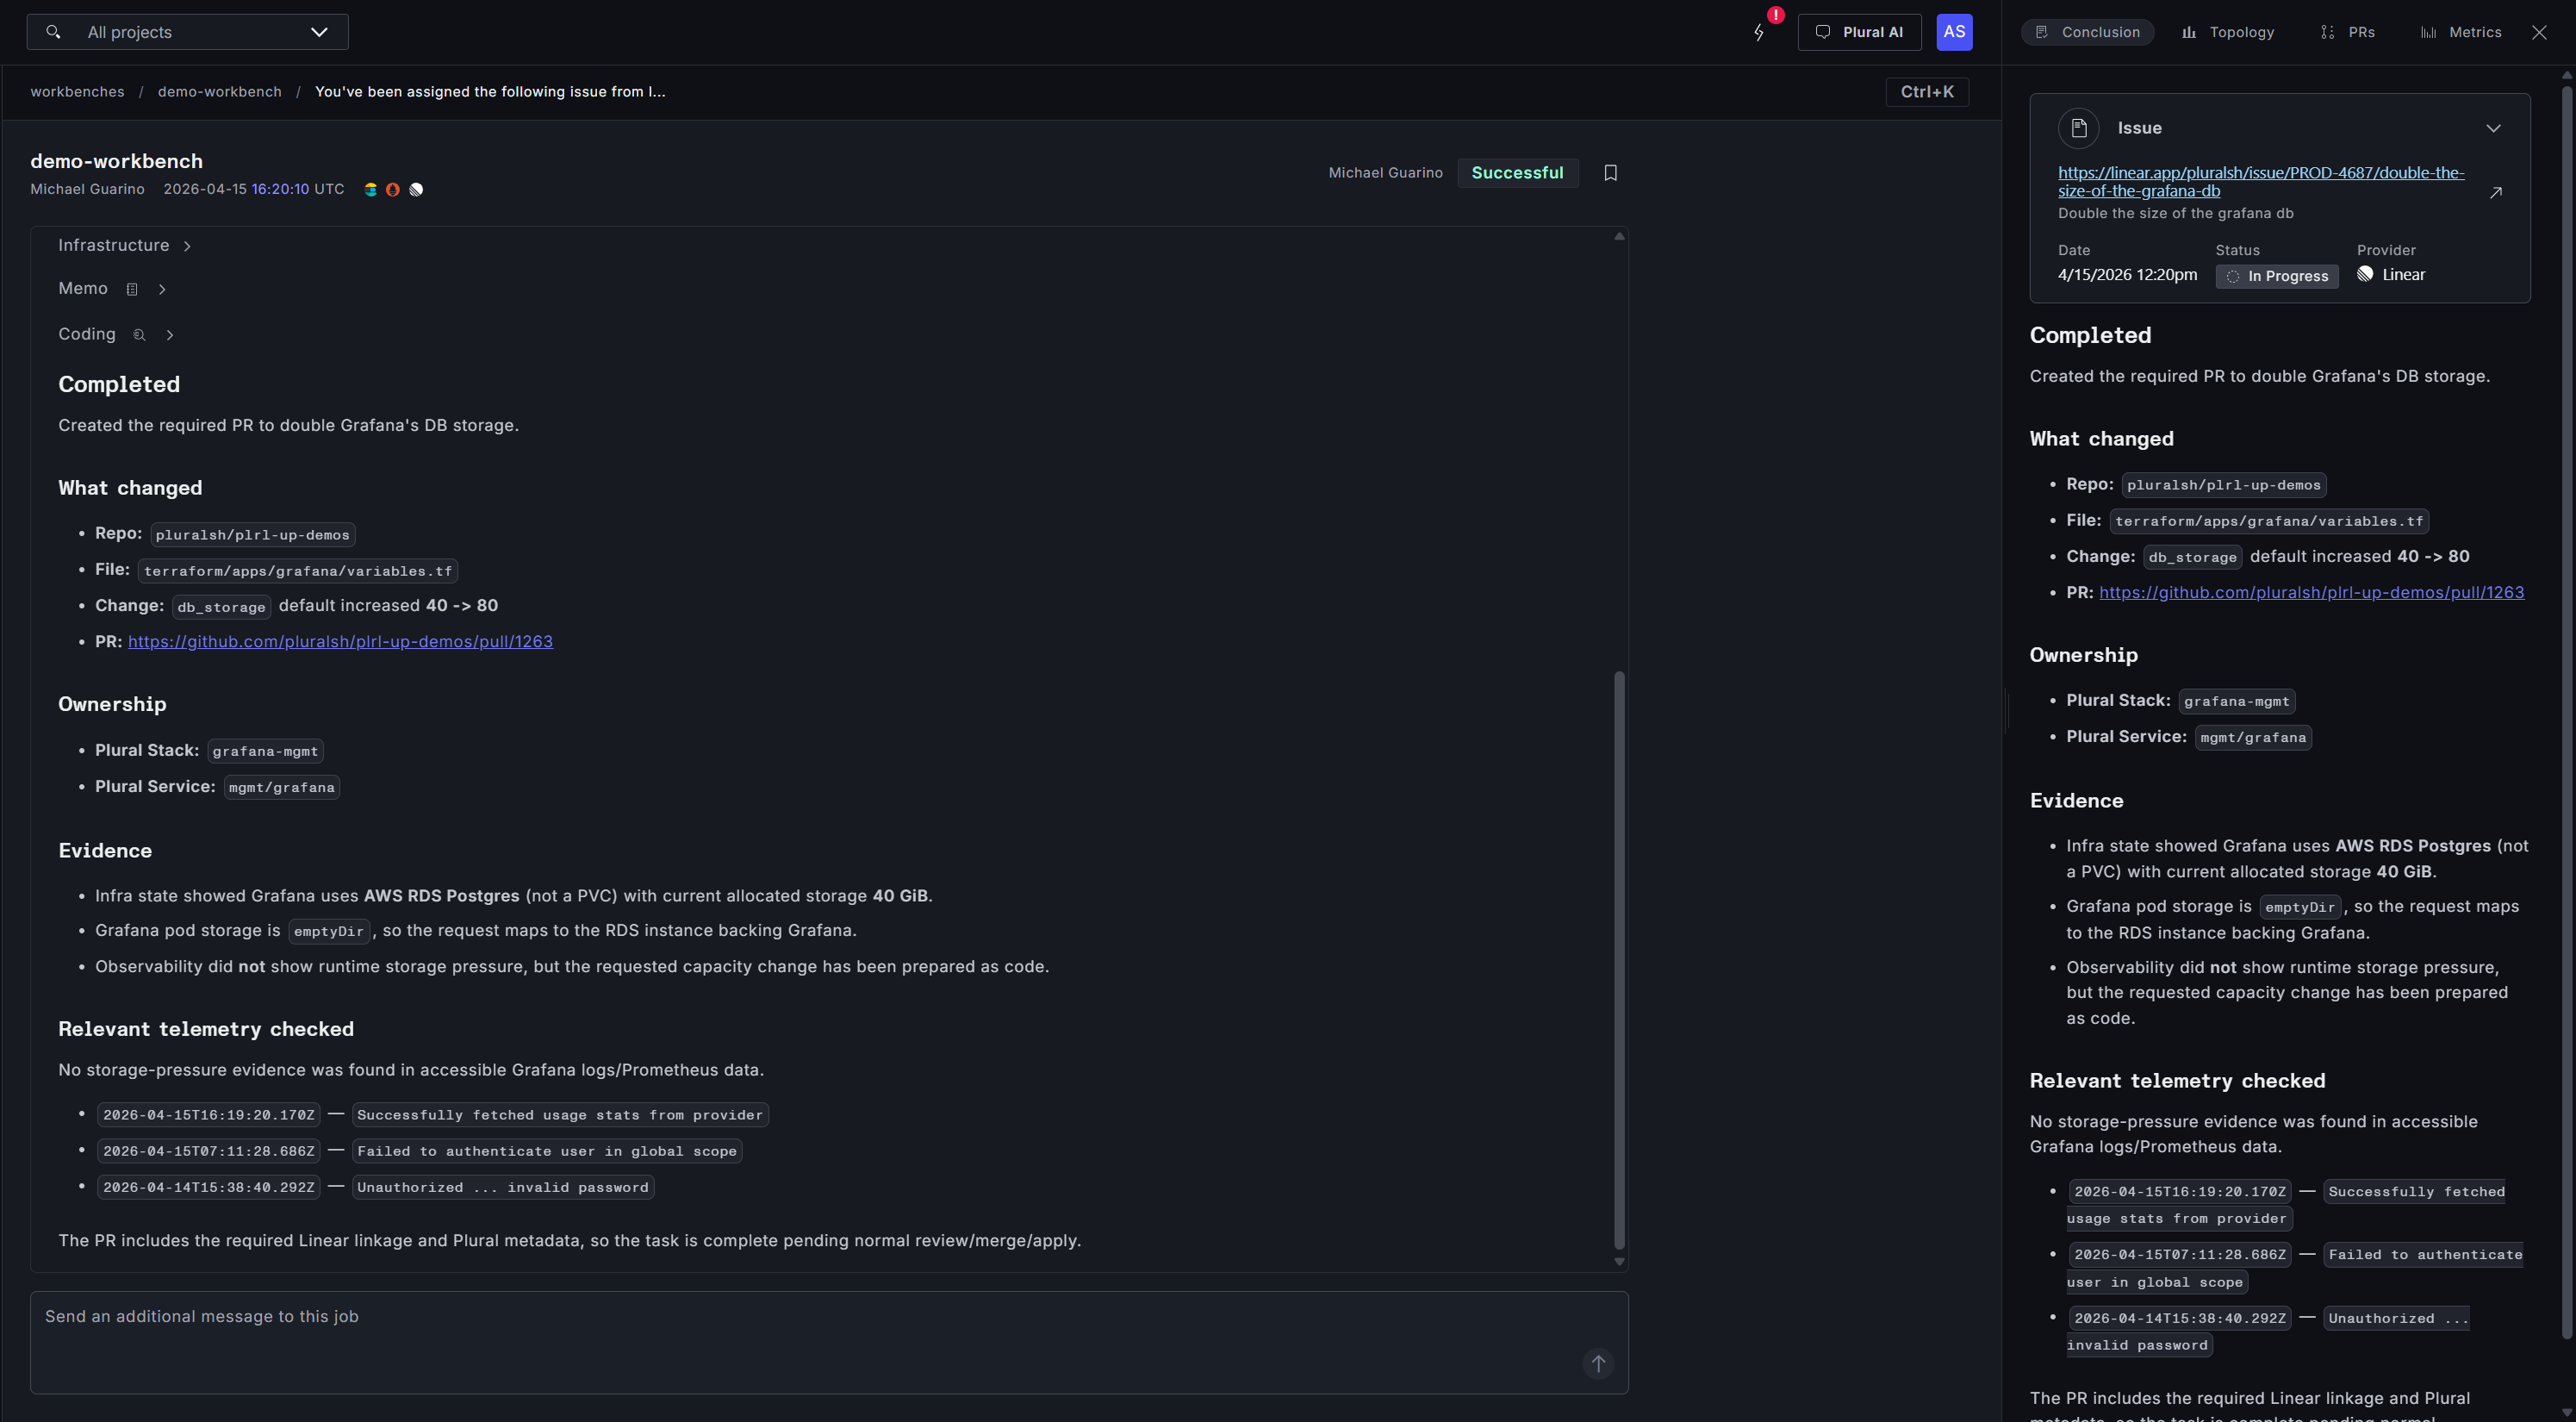Viewport: 2576px width, 1422px height.
Task: Click the lightning bolt notifications icon
Action: (1759, 33)
